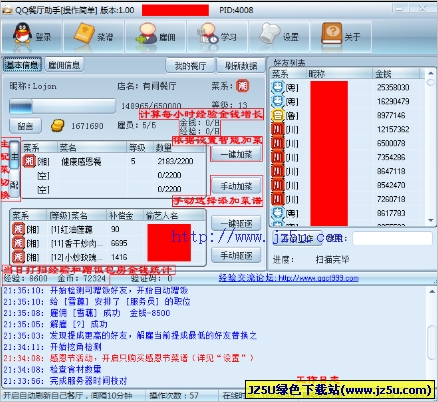Image resolution: width=438 pixels, height=402 pixels.
Task: Open the 学习 study icon
Action: (x=208, y=34)
